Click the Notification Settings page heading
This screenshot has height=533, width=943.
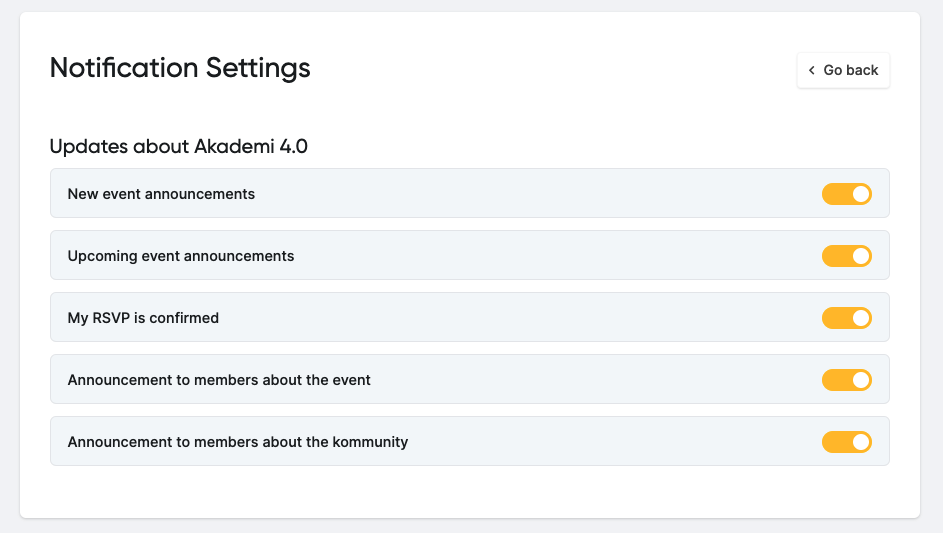pos(180,68)
